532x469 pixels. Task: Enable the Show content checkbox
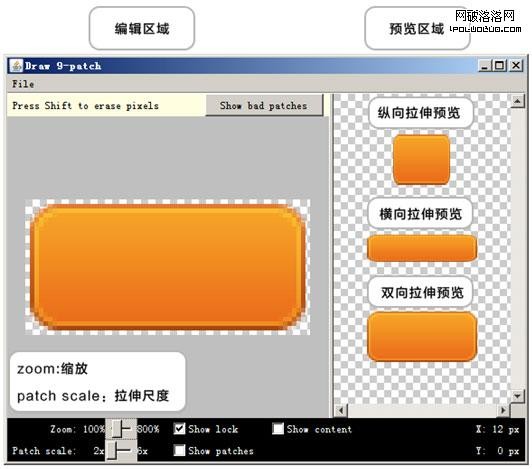point(278,428)
